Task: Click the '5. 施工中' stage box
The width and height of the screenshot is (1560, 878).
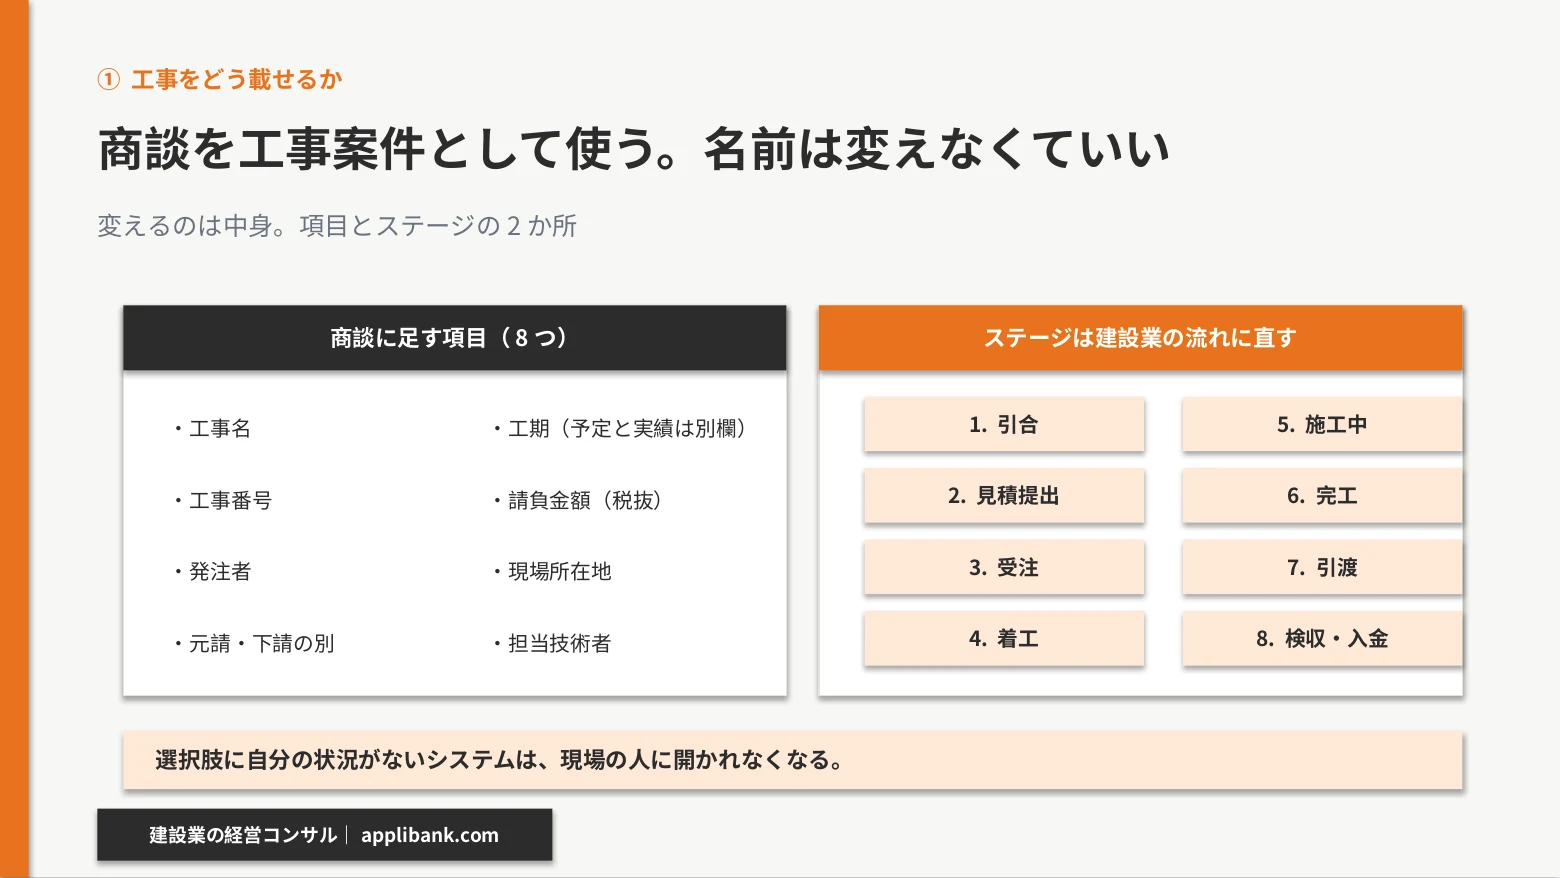Action: (1322, 424)
